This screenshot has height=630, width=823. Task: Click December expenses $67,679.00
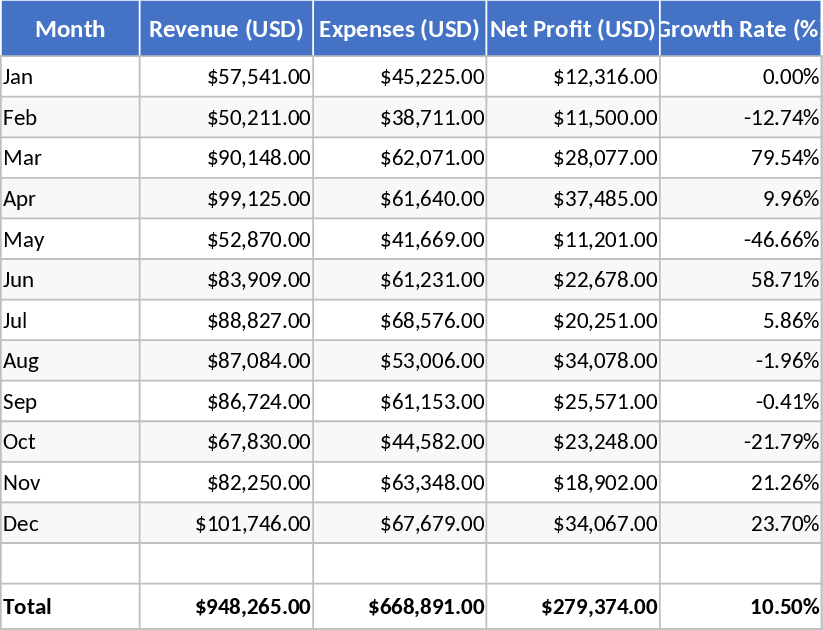[432, 523]
